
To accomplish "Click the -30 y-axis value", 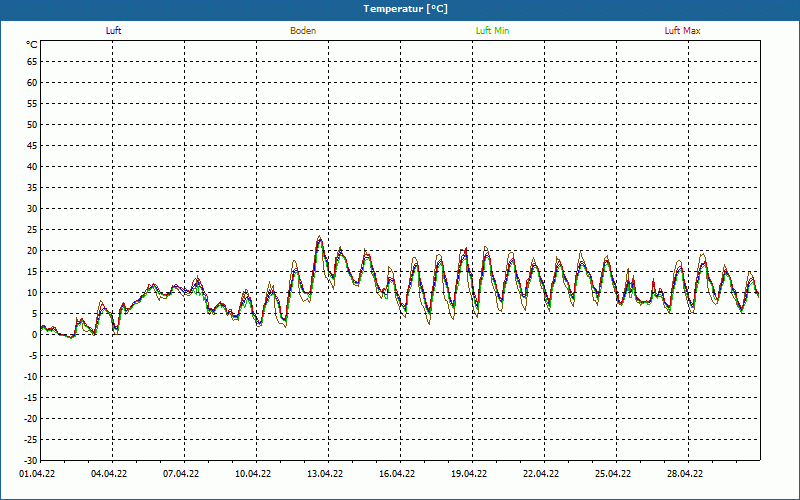I will (31, 460).
